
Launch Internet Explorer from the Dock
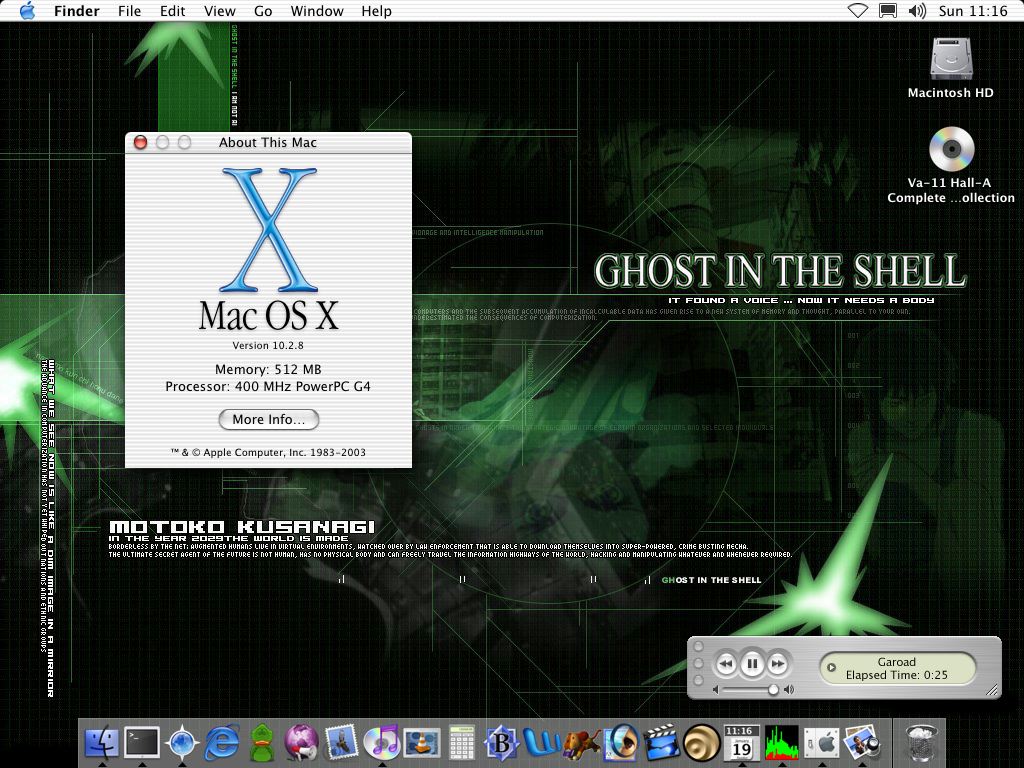222,742
